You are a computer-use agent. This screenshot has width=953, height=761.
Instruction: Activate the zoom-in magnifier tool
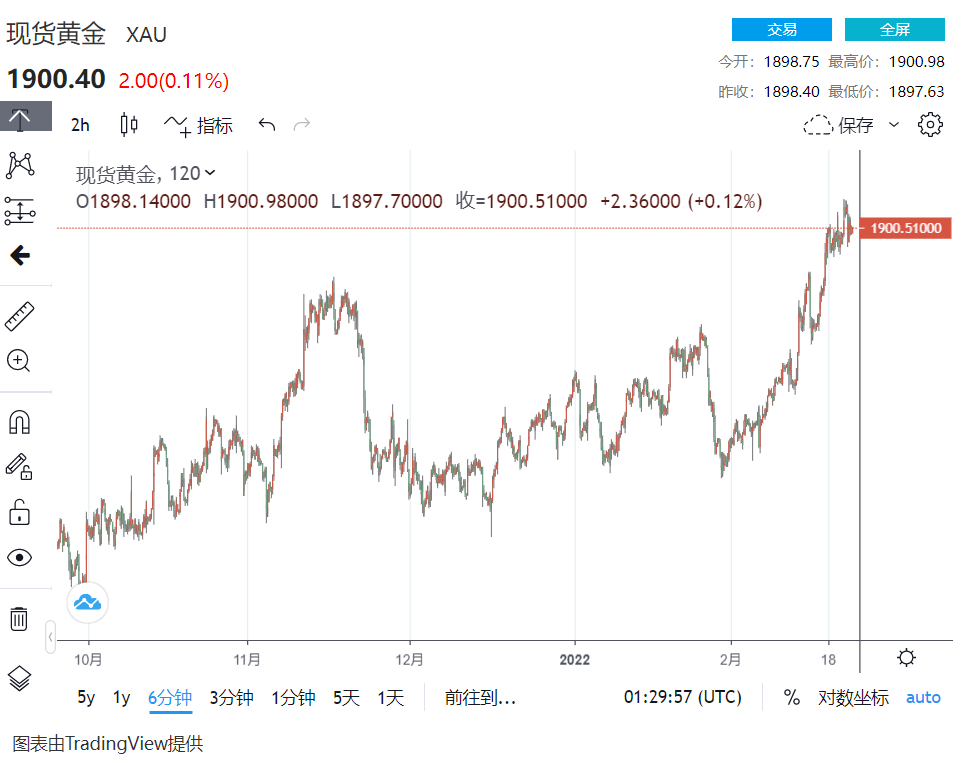19,361
